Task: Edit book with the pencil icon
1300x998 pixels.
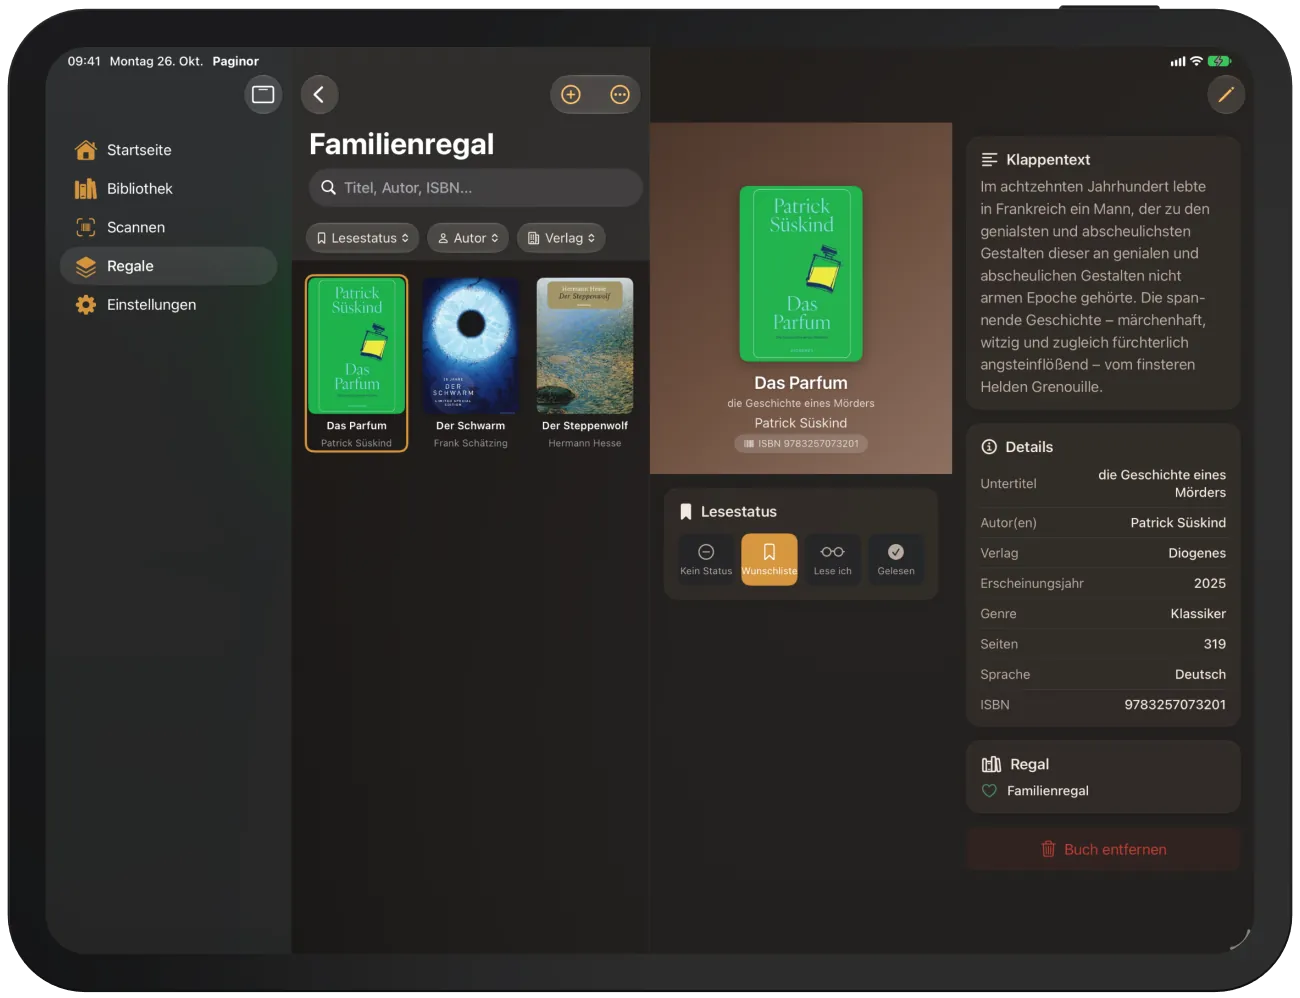Action: click(x=1226, y=94)
